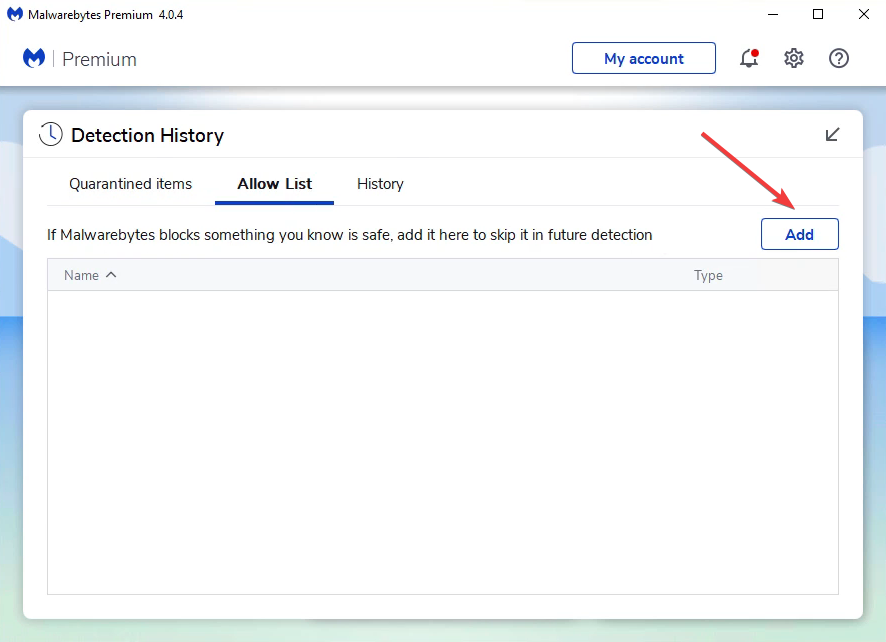This screenshot has height=642, width=886.
Task: Switch to the Quarantined items tab
Action: click(131, 184)
